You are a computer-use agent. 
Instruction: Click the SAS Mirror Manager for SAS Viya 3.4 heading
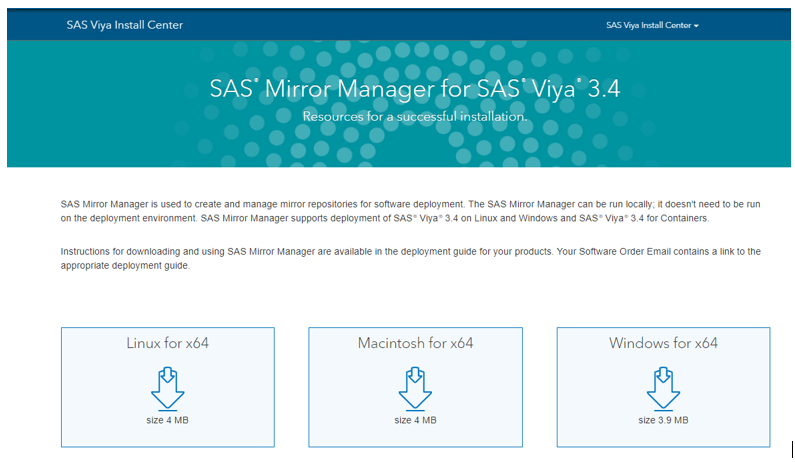tap(415, 89)
